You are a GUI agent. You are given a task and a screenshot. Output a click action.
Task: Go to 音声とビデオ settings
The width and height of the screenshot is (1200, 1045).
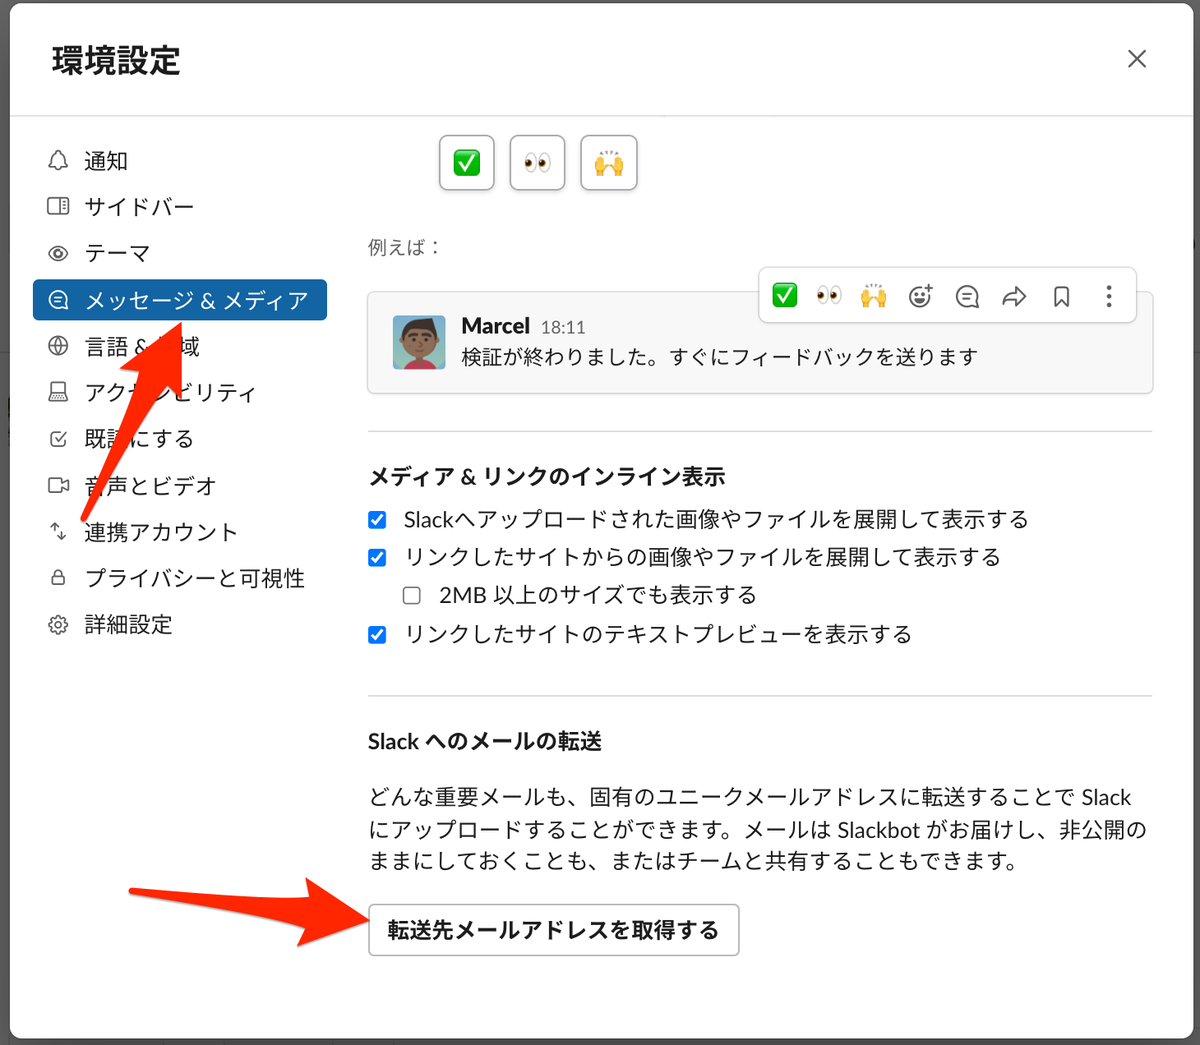coord(180,485)
